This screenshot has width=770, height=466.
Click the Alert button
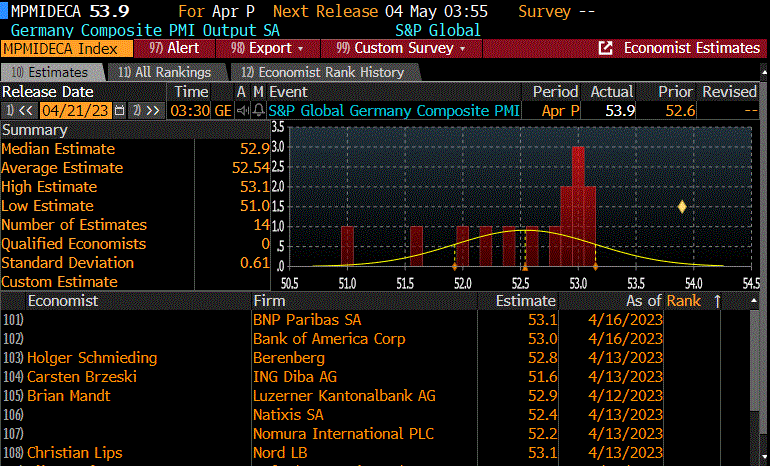(x=174, y=48)
